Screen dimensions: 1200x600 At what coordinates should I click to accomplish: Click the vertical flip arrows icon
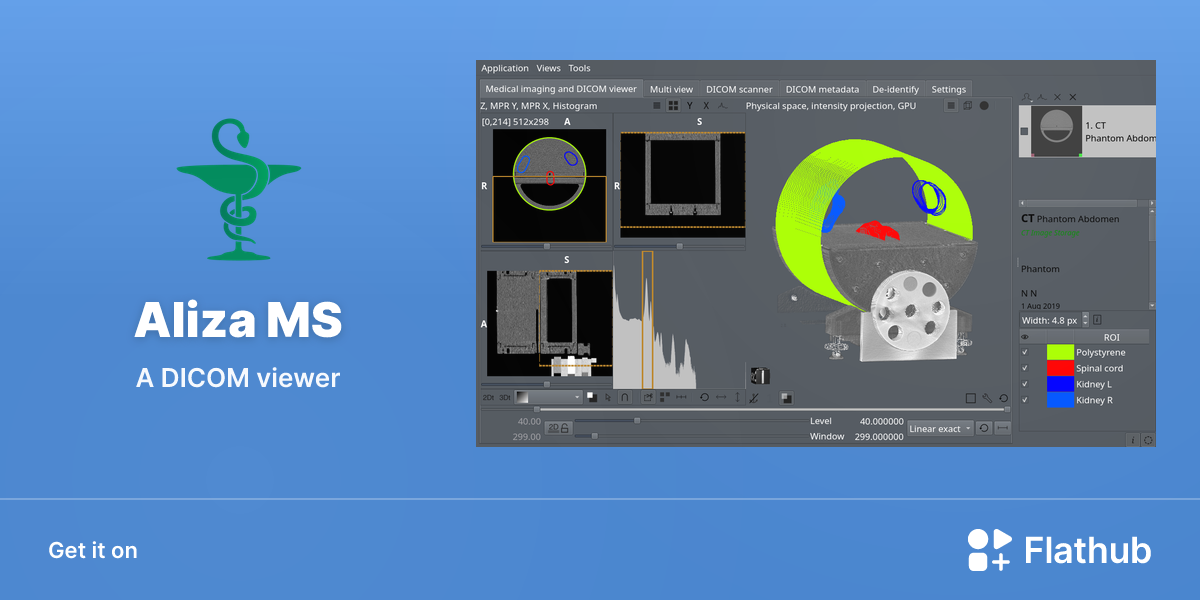tap(738, 397)
